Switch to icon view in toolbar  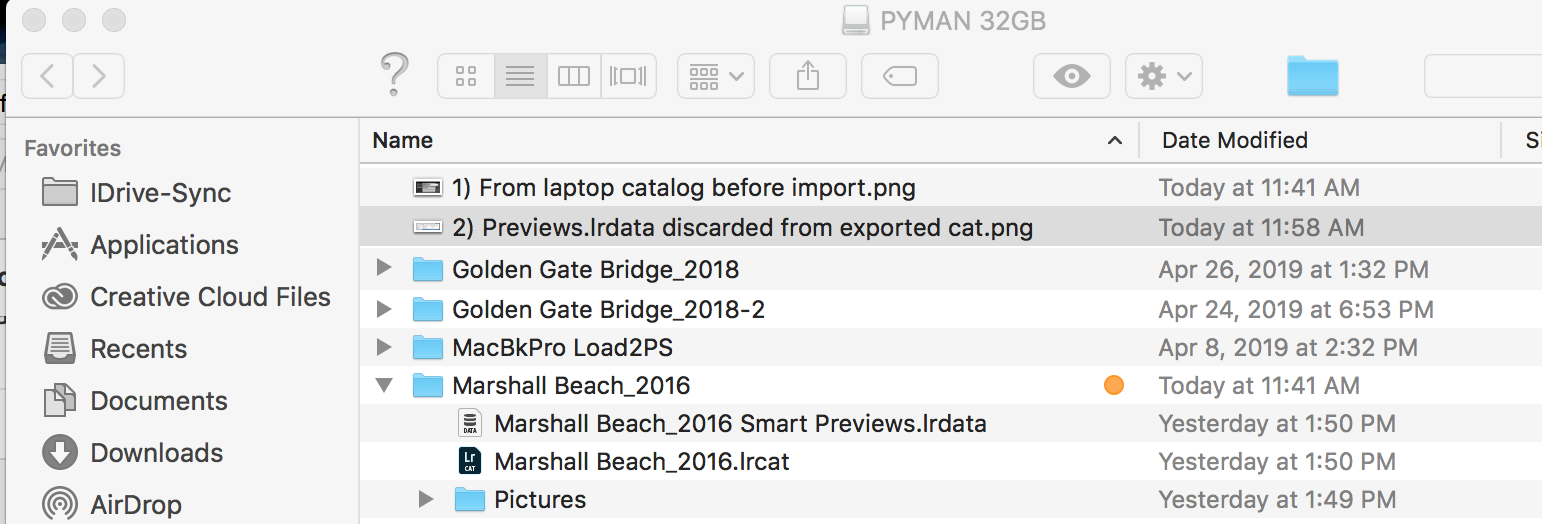466,76
